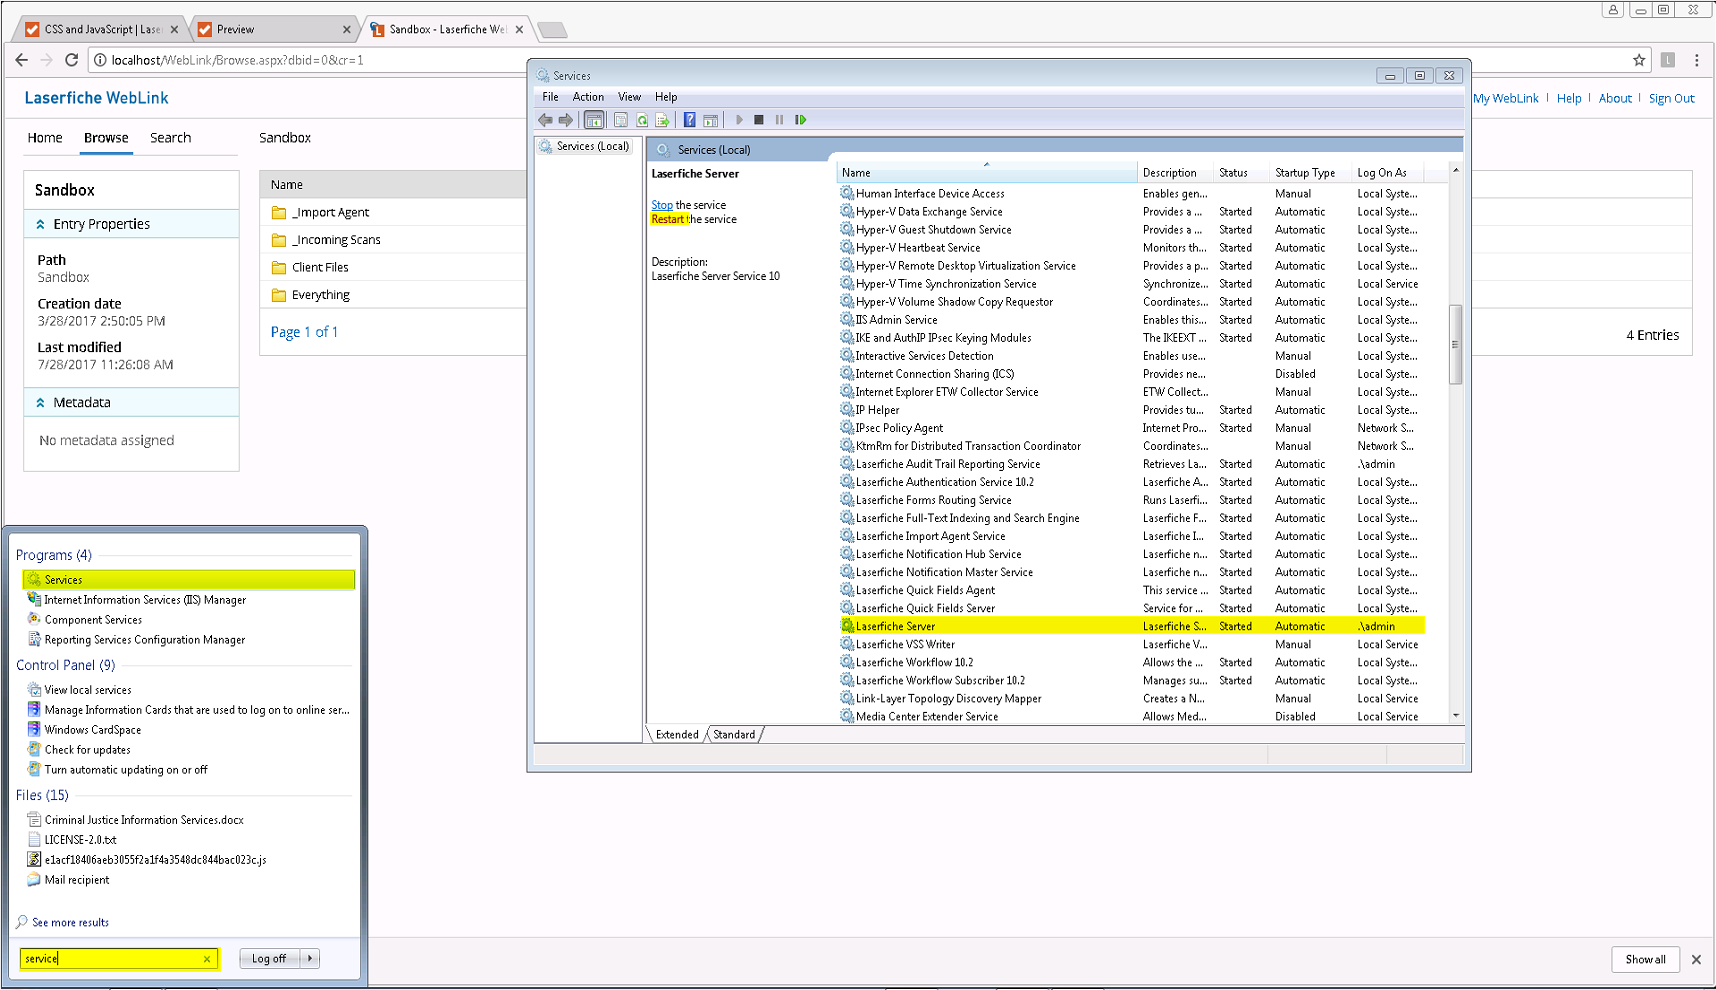Click Stop the service link
This screenshot has width=1716, height=990.
pos(662,205)
